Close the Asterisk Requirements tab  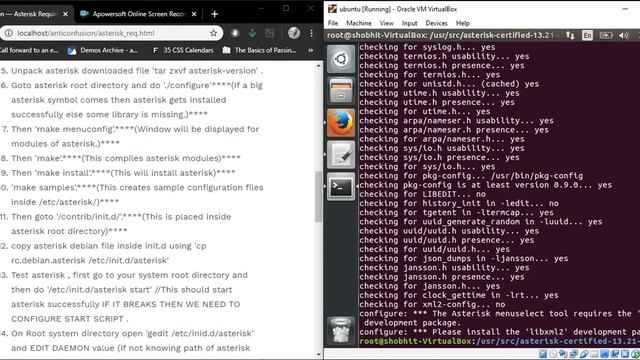pyautogui.click(x=65, y=14)
